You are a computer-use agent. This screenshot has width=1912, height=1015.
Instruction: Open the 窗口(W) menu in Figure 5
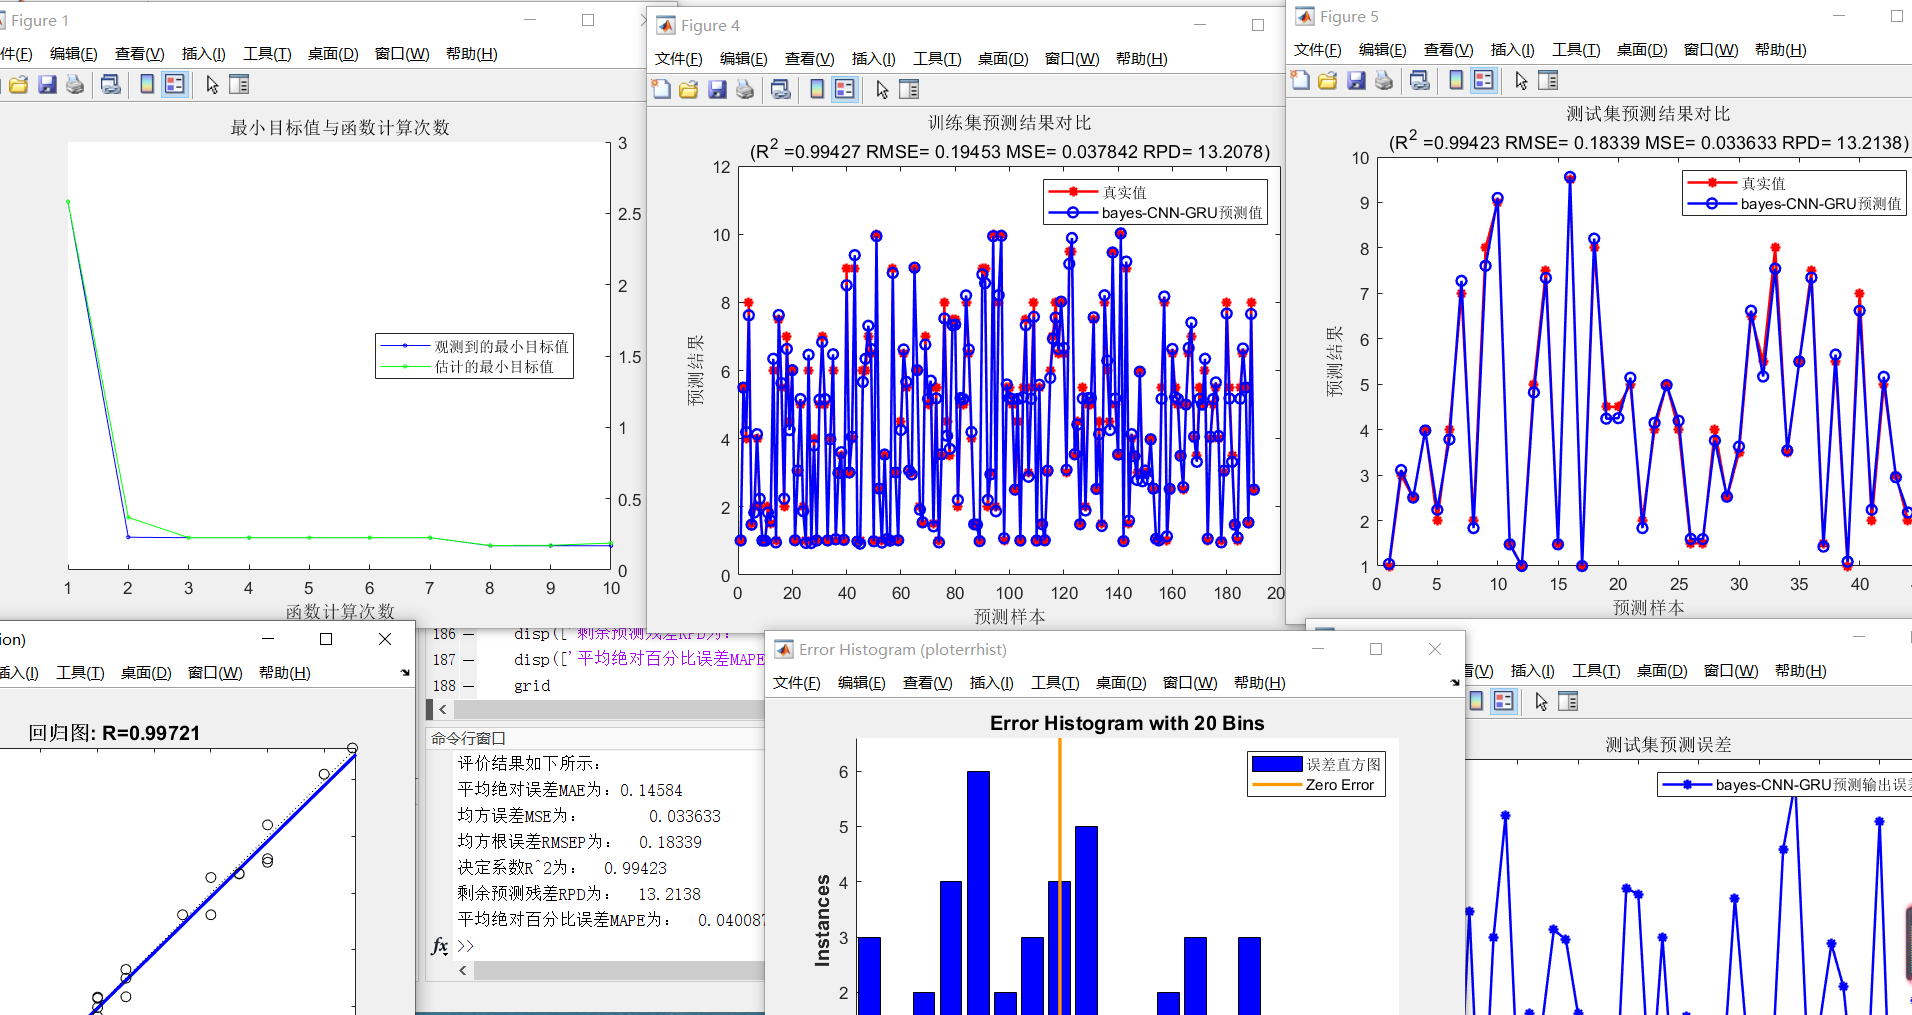tap(1711, 49)
